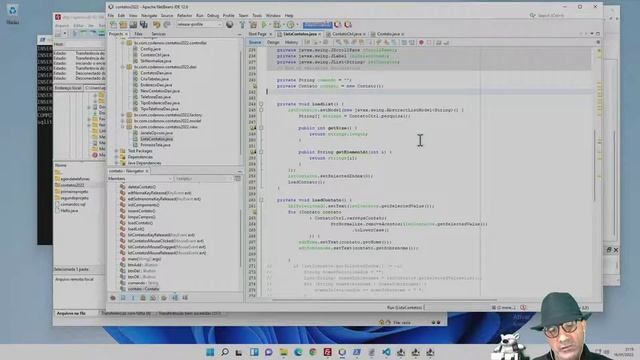640x360 pixels.
Task: Click the globe browser icon in toolbar
Action: click(x=230, y=25)
